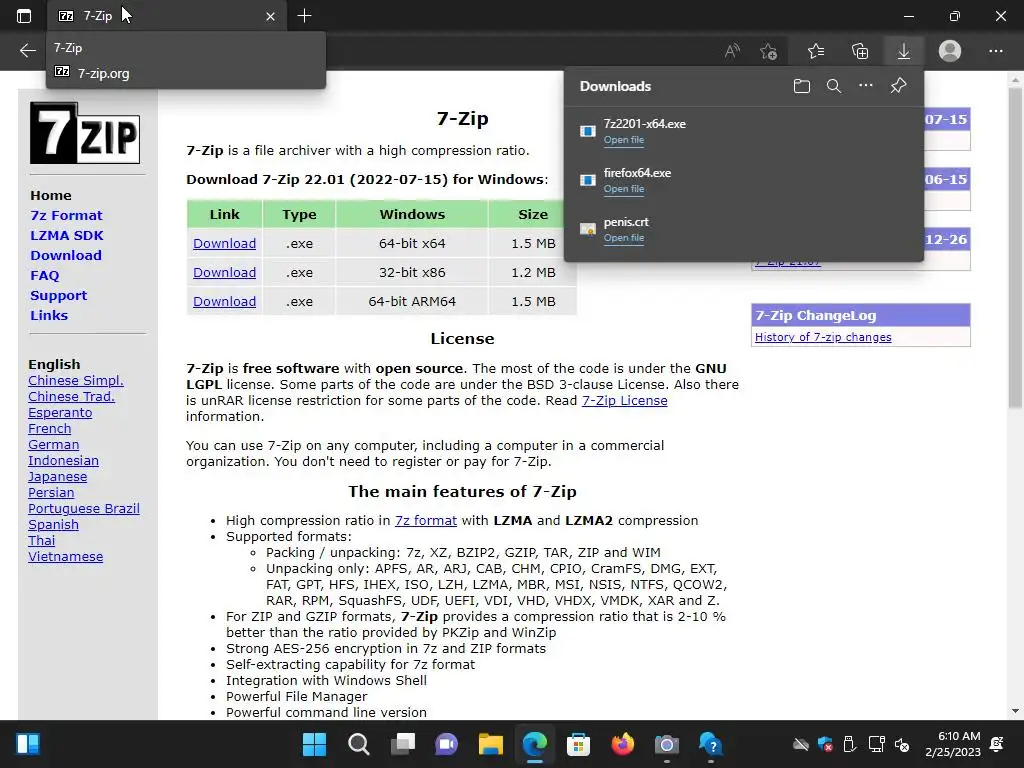Click the 7-Zip logo image
Screen dimensions: 1024x768
[x=85, y=133]
